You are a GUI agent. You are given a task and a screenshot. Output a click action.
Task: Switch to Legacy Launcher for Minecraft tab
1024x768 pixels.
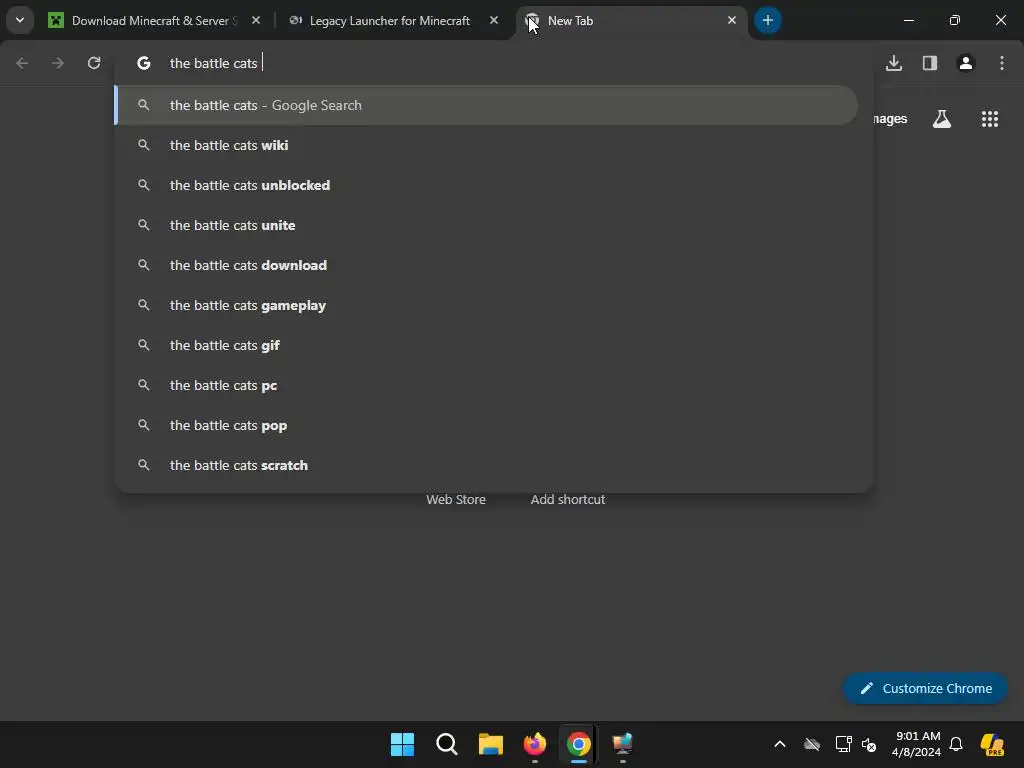[x=389, y=20]
